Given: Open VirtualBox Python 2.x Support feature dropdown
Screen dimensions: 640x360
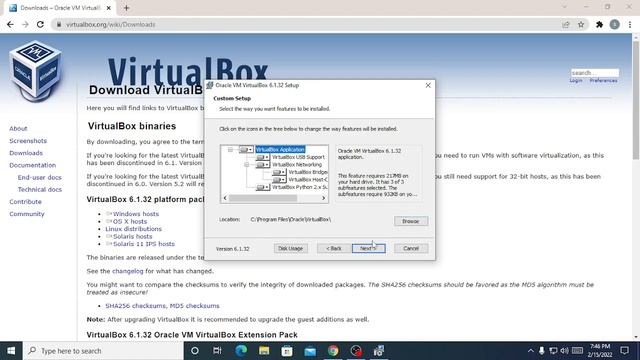Looking at the screenshot, I should [262, 187].
